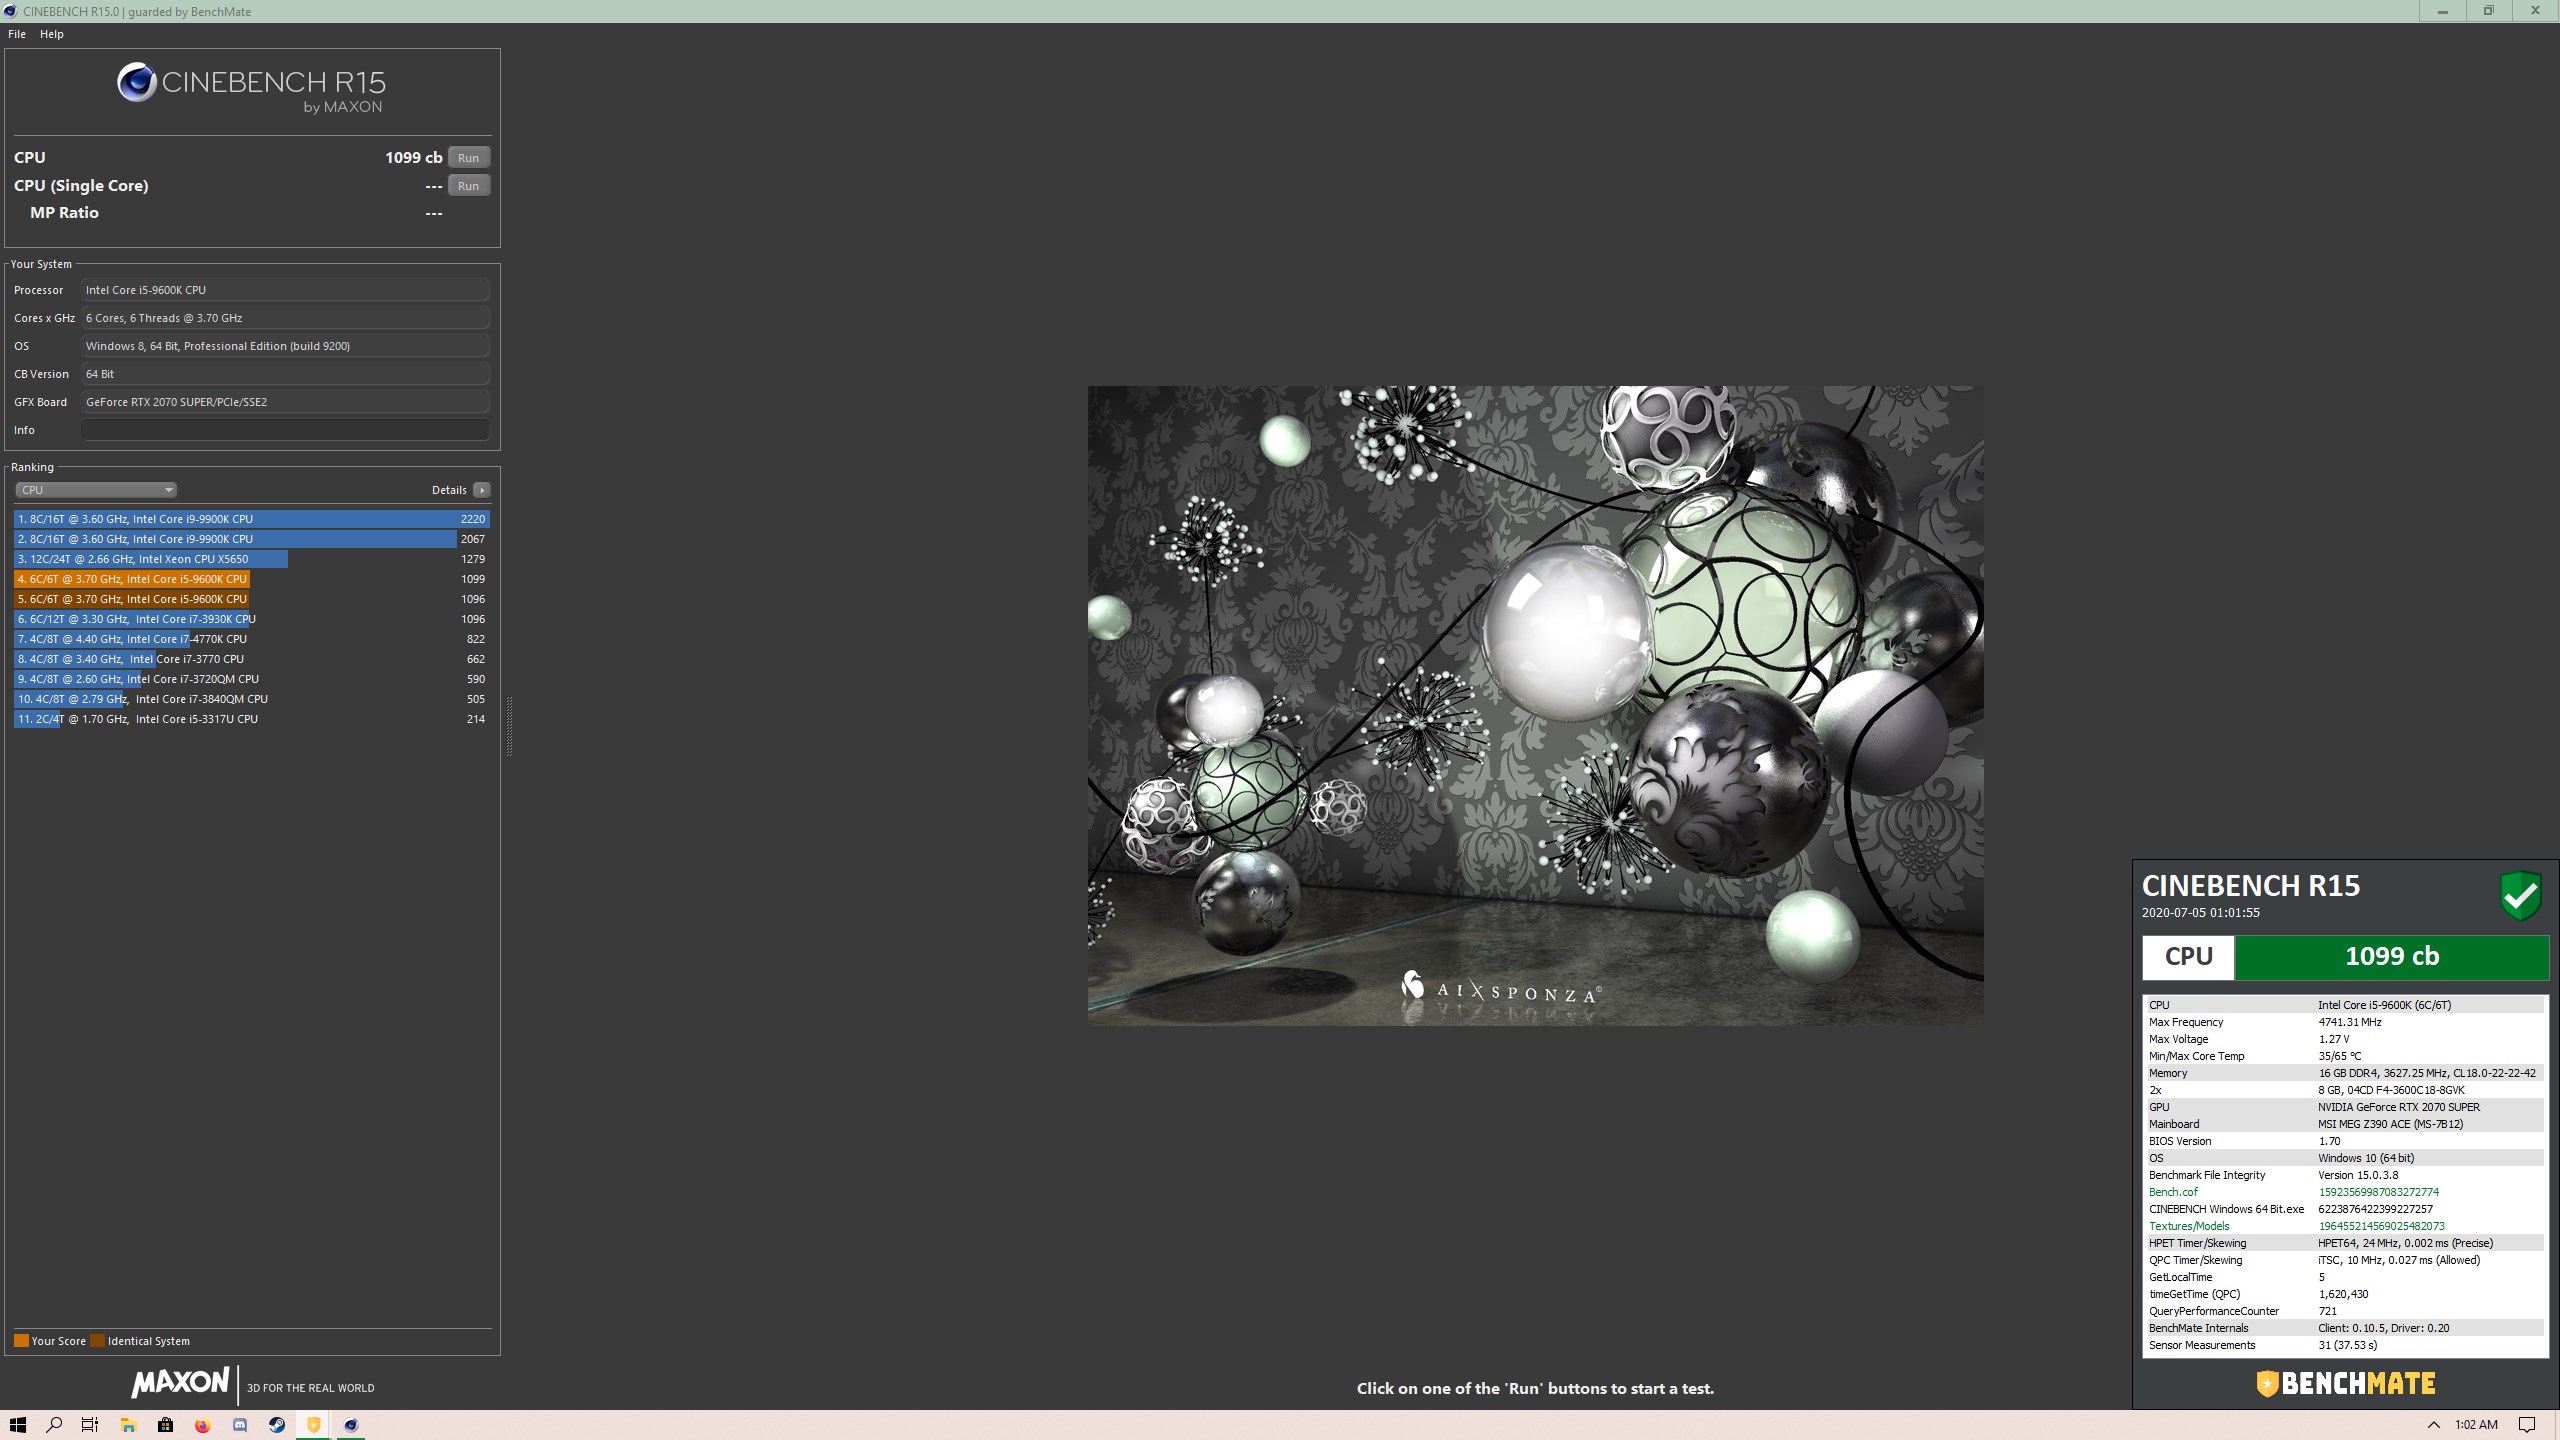Run the CPU Single Core test
2560x1440 pixels.
point(468,186)
